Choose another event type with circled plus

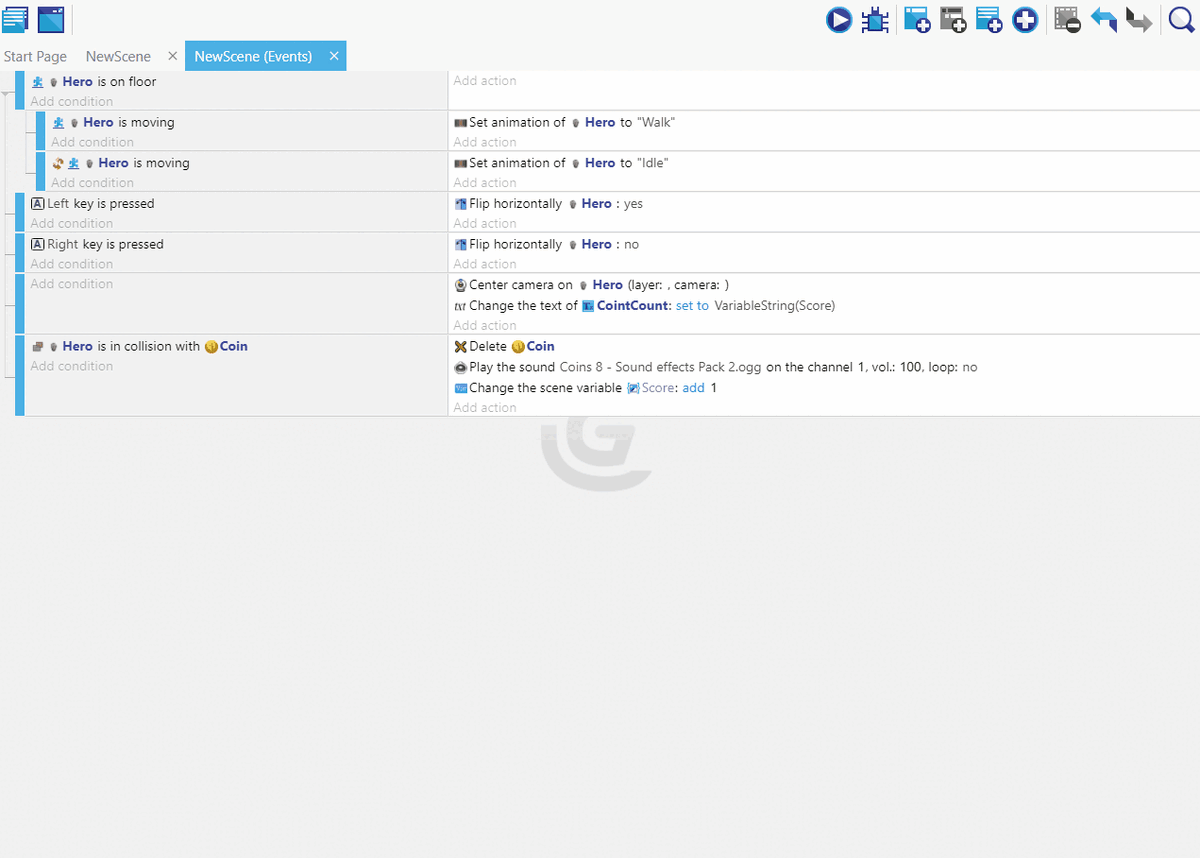click(1025, 20)
